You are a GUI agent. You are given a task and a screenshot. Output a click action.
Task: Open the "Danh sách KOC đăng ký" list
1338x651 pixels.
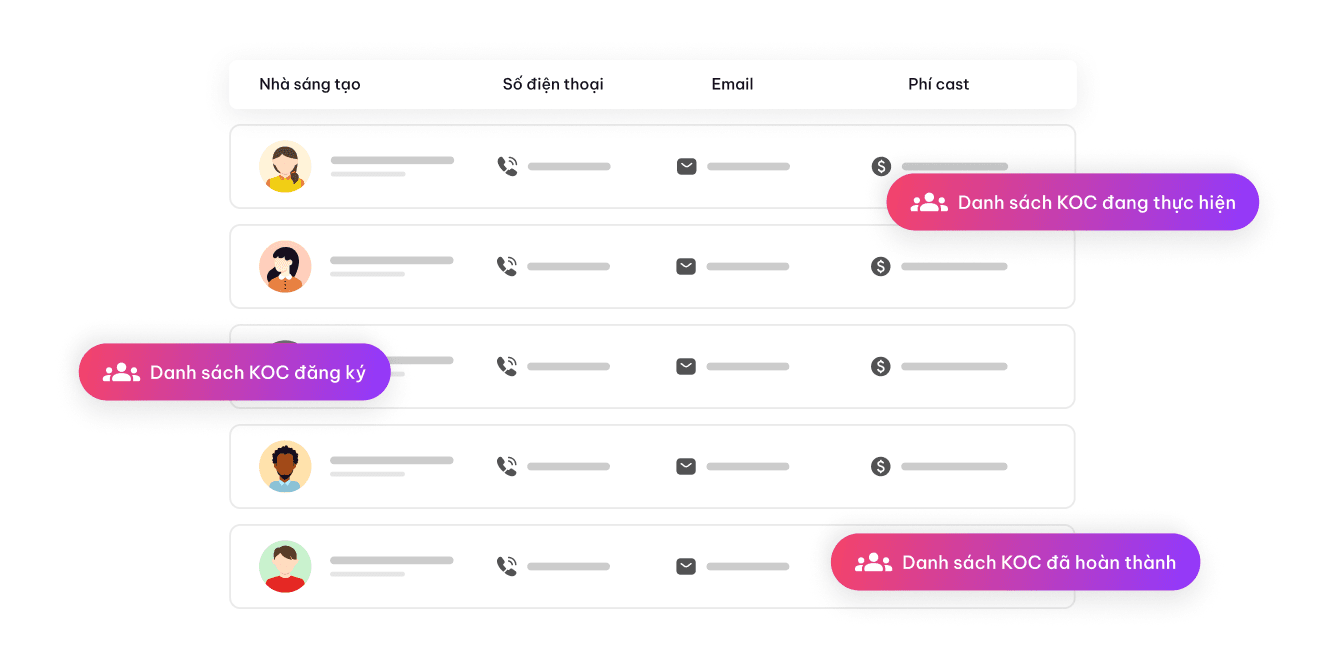pos(234,372)
